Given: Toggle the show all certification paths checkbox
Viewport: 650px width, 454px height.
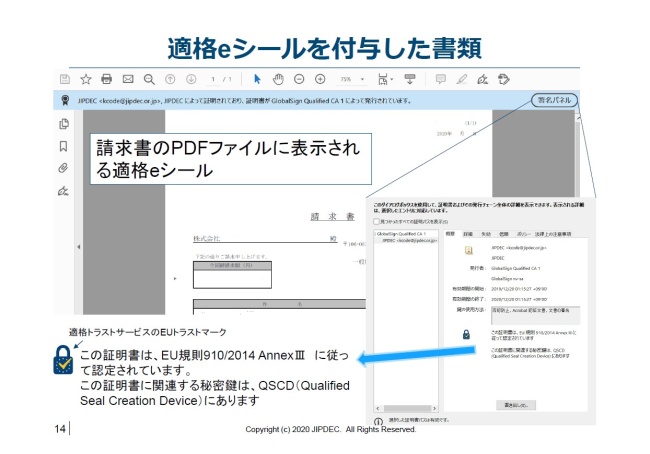Looking at the screenshot, I should coord(376,221).
